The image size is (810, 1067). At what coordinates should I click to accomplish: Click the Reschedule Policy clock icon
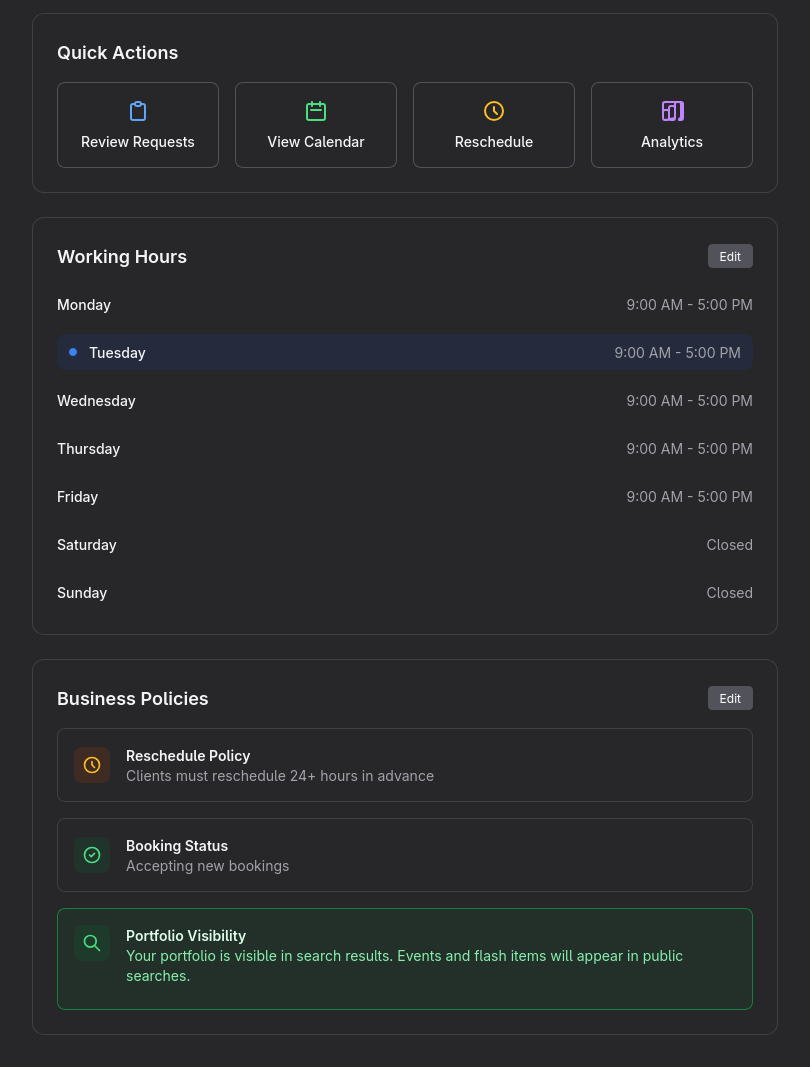click(x=92, y=765)
